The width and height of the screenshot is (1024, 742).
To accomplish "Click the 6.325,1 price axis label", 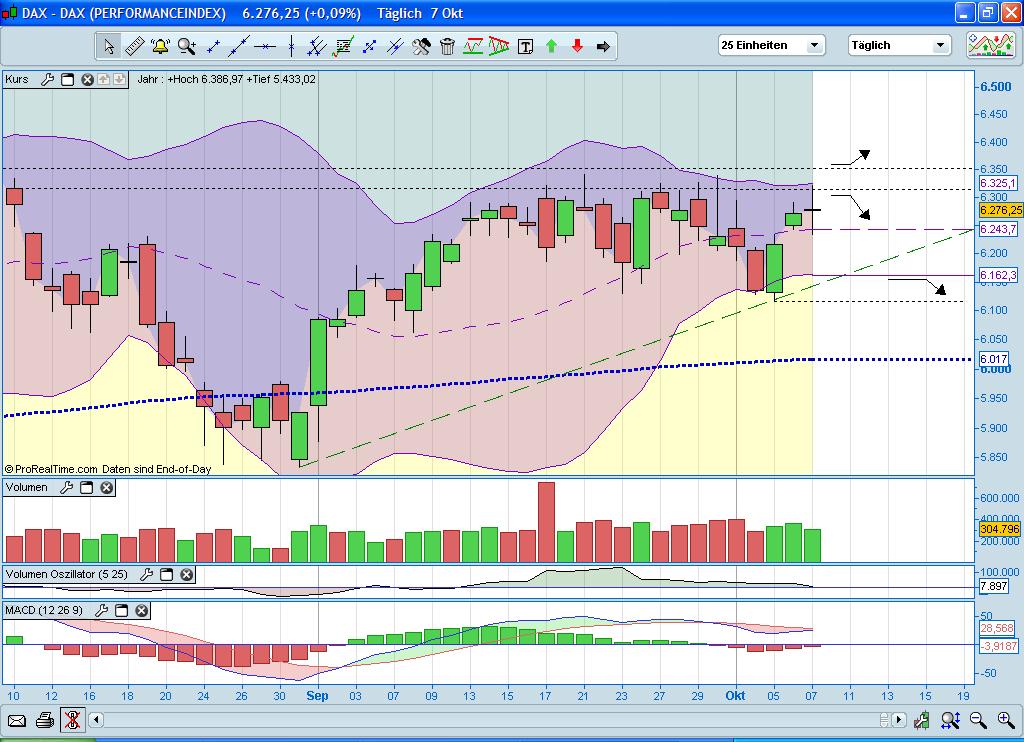I will click(998, 184).
